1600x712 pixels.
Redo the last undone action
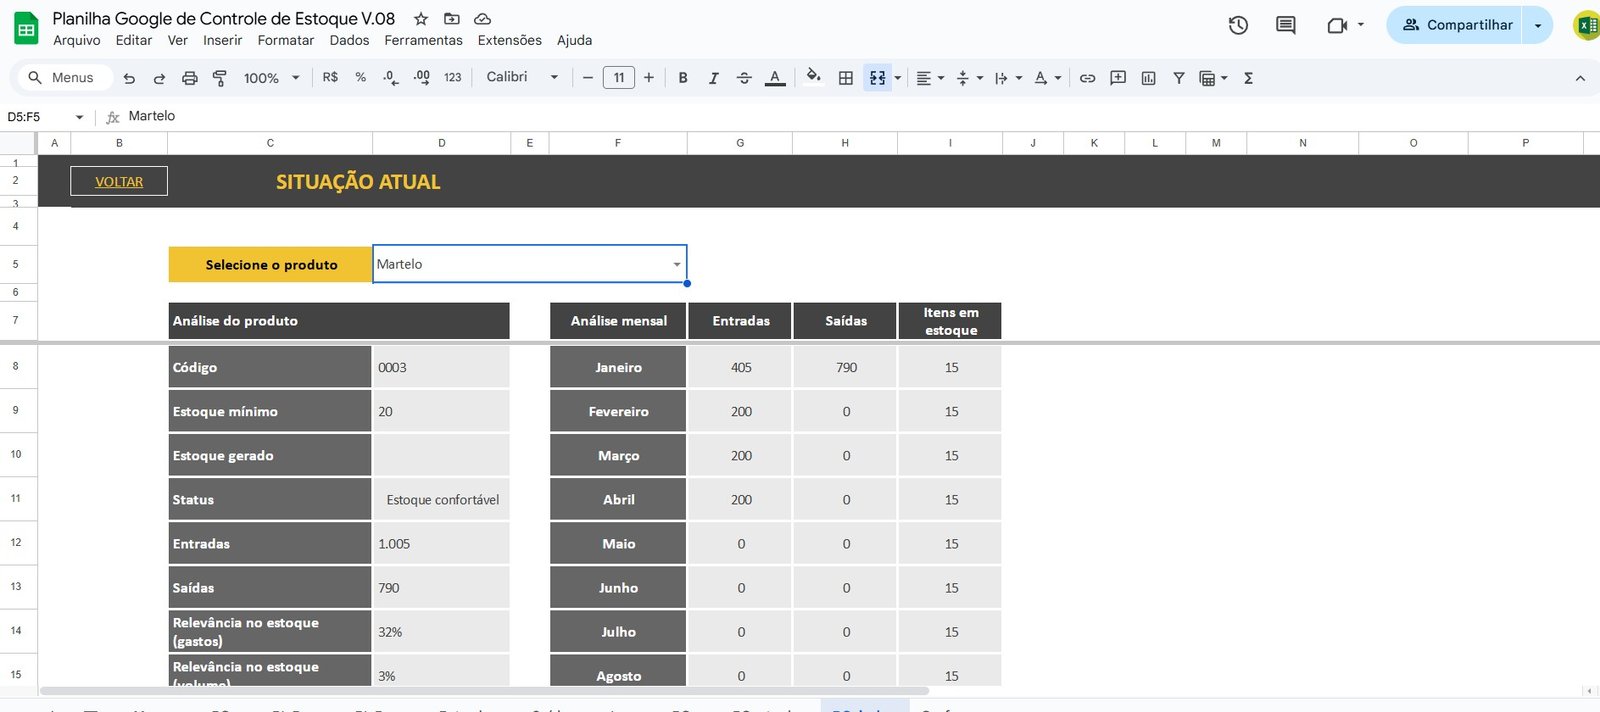159,78
